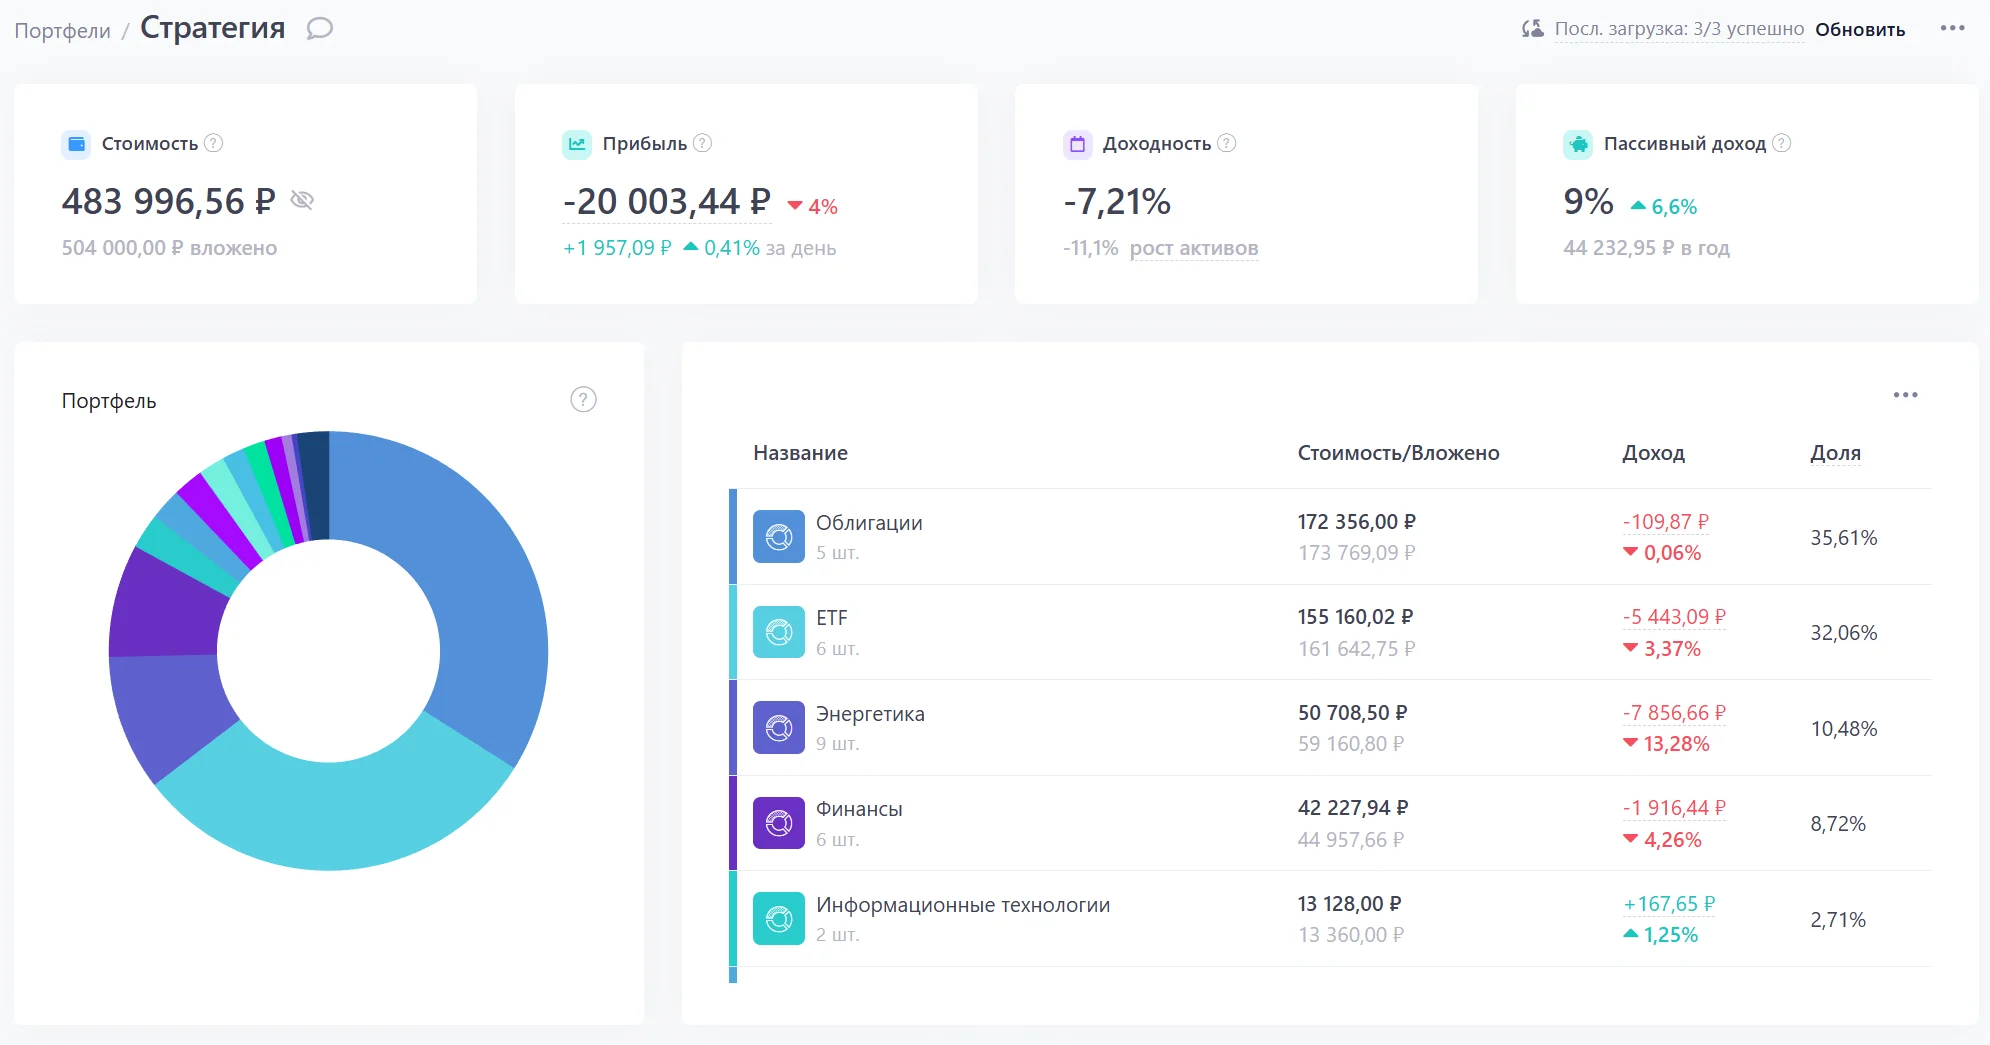Open the help icon beside Доходность
Viewport: 1990px width, 1045px height.
(x=1227, y=143)
